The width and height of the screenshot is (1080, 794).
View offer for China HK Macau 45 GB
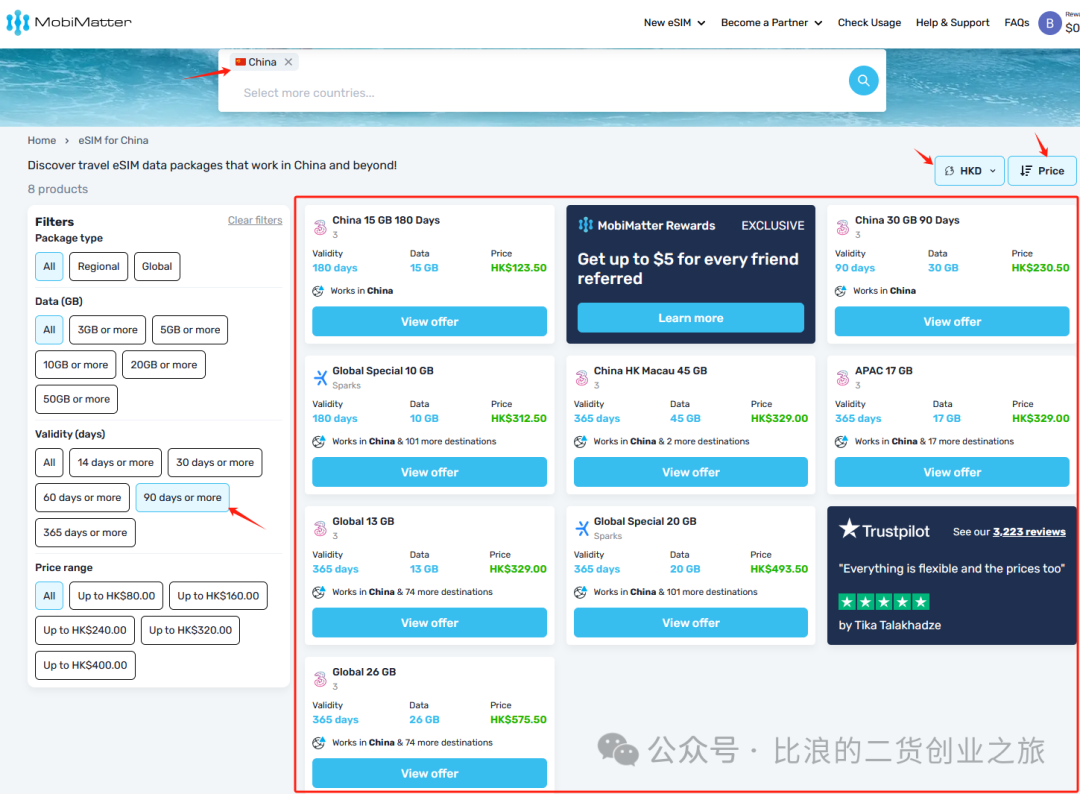pos(691,472)
